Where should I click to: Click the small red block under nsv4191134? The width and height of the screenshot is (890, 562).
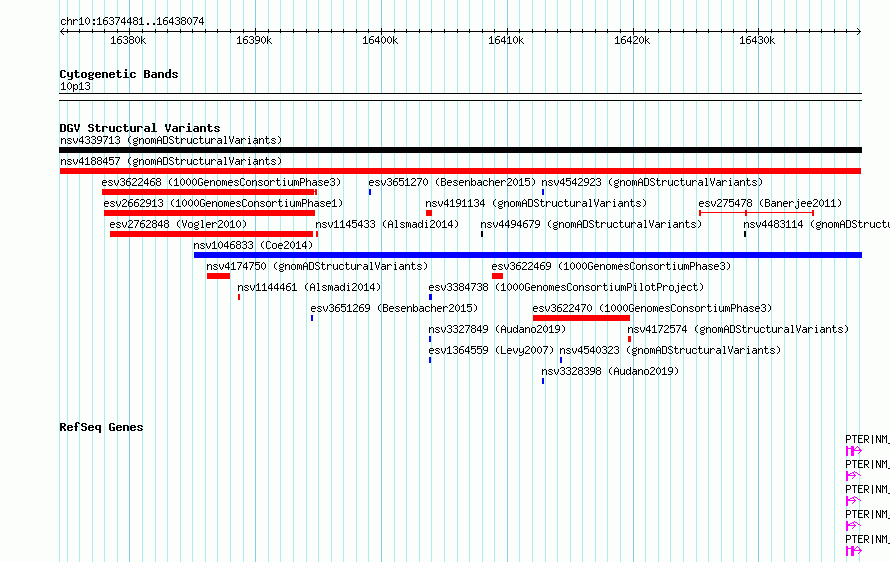429,213
